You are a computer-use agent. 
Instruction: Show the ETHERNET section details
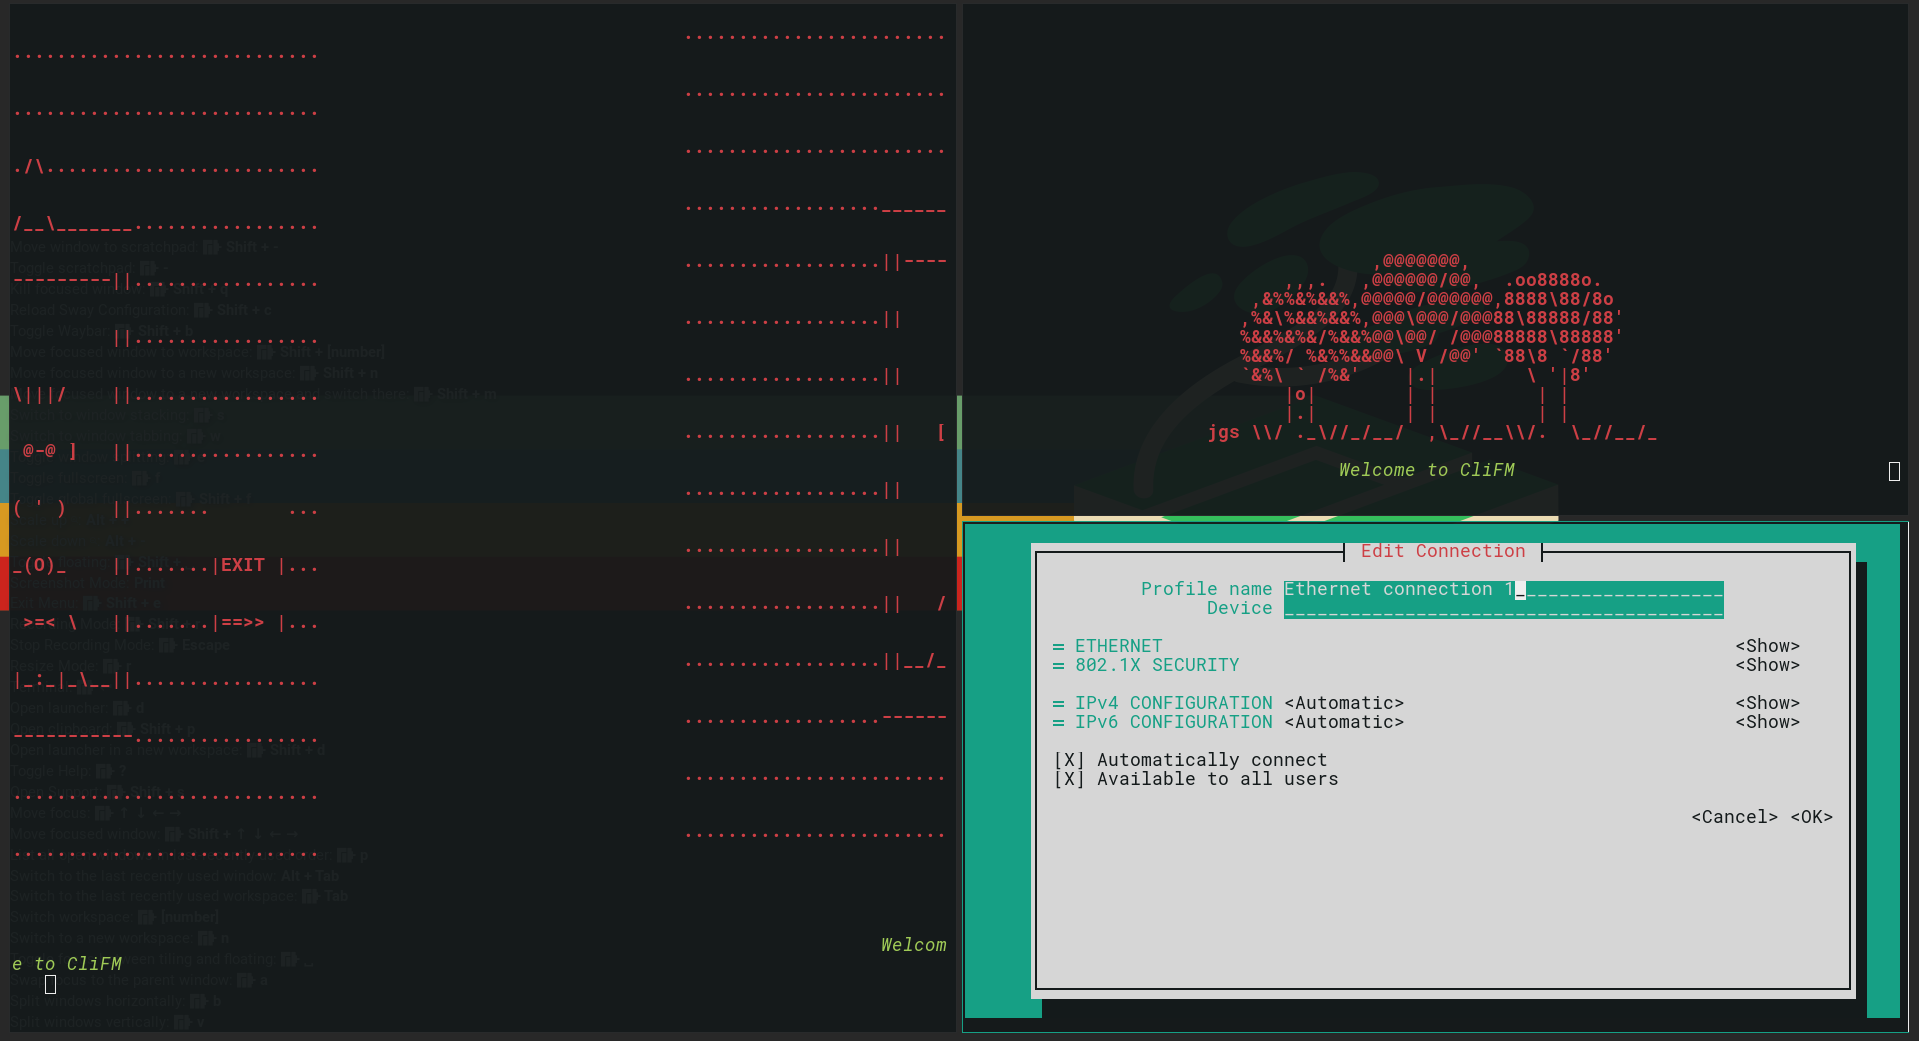(1767, 645)
